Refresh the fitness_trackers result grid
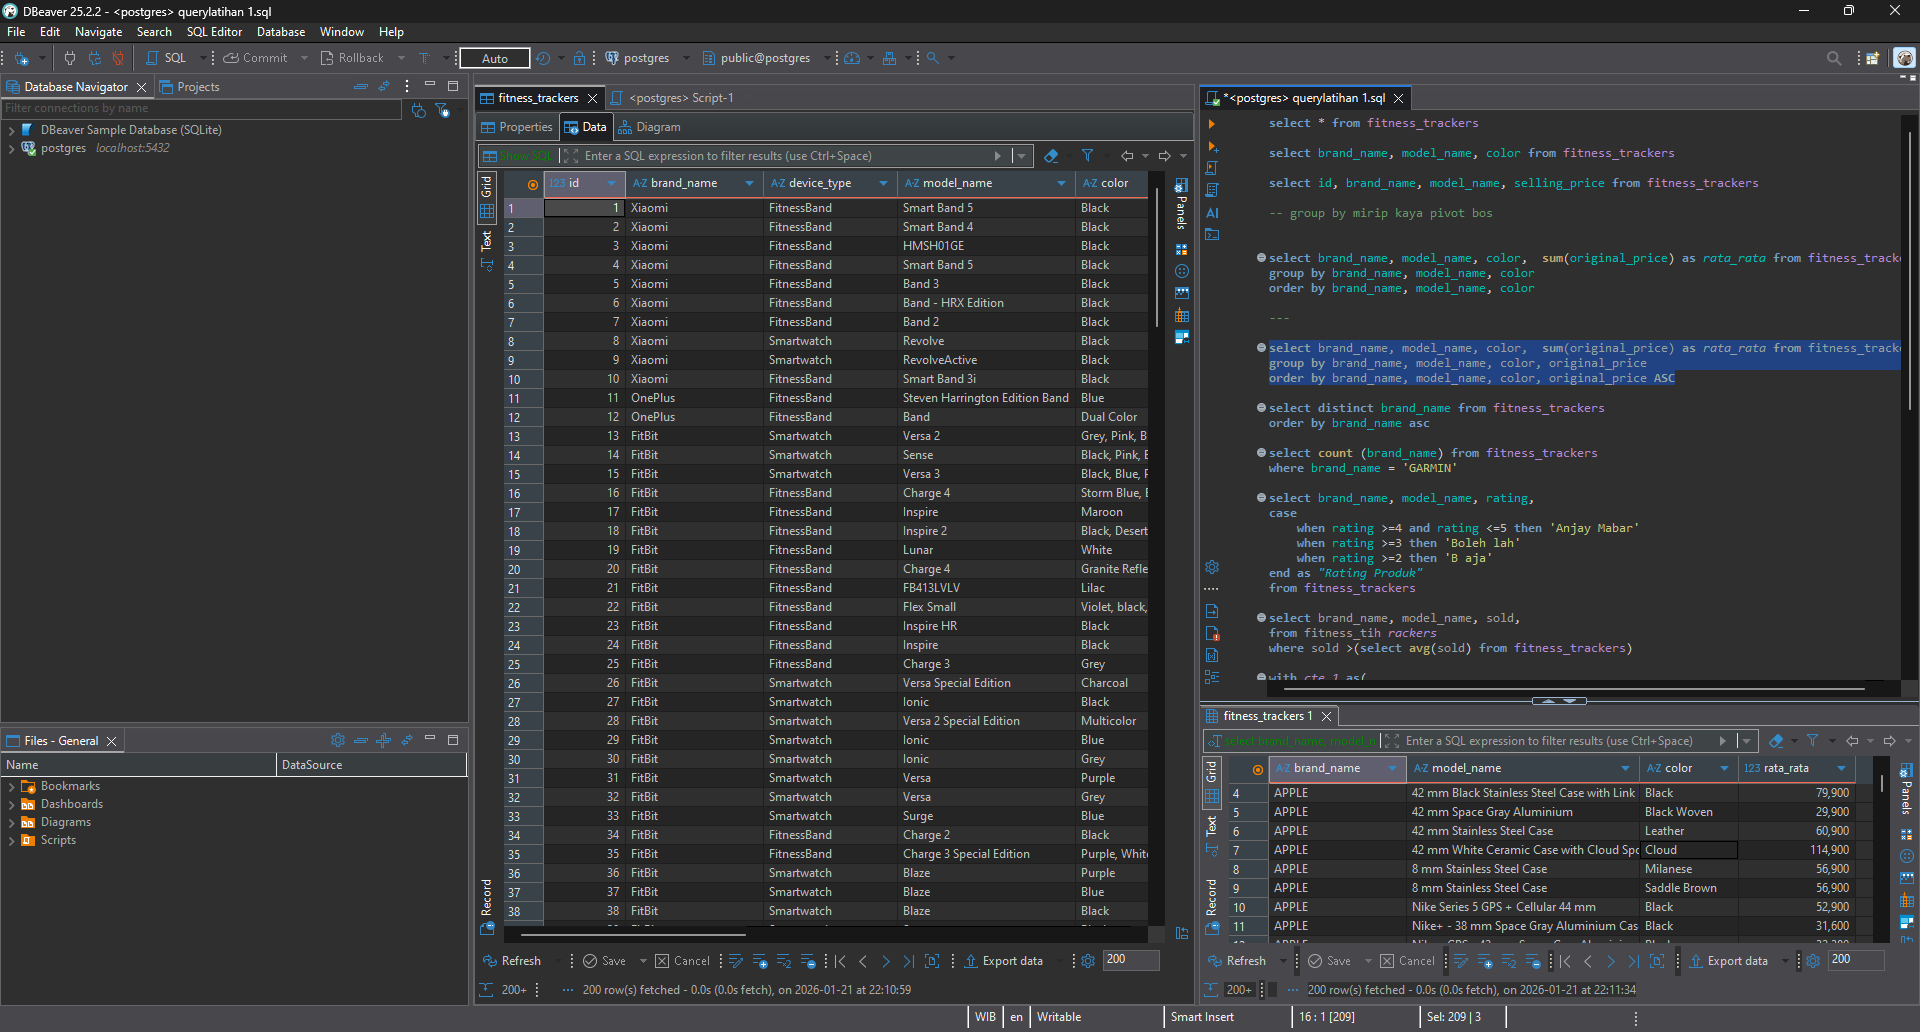This screenshot has width=1920, height=1032. pyautogui.click(x=519, y=960)
